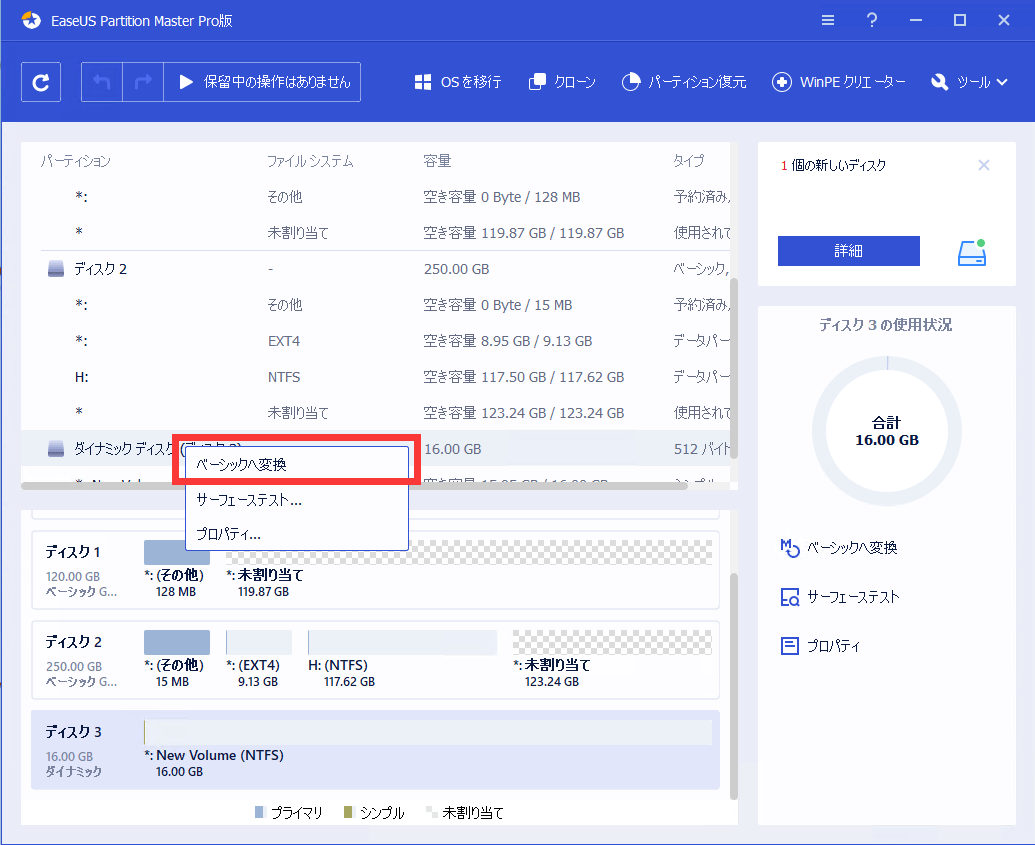Select the ダイナミック ディスク 16.00 GB row
The height and width of the screenshot is (845, 1035).
point(376,449)
